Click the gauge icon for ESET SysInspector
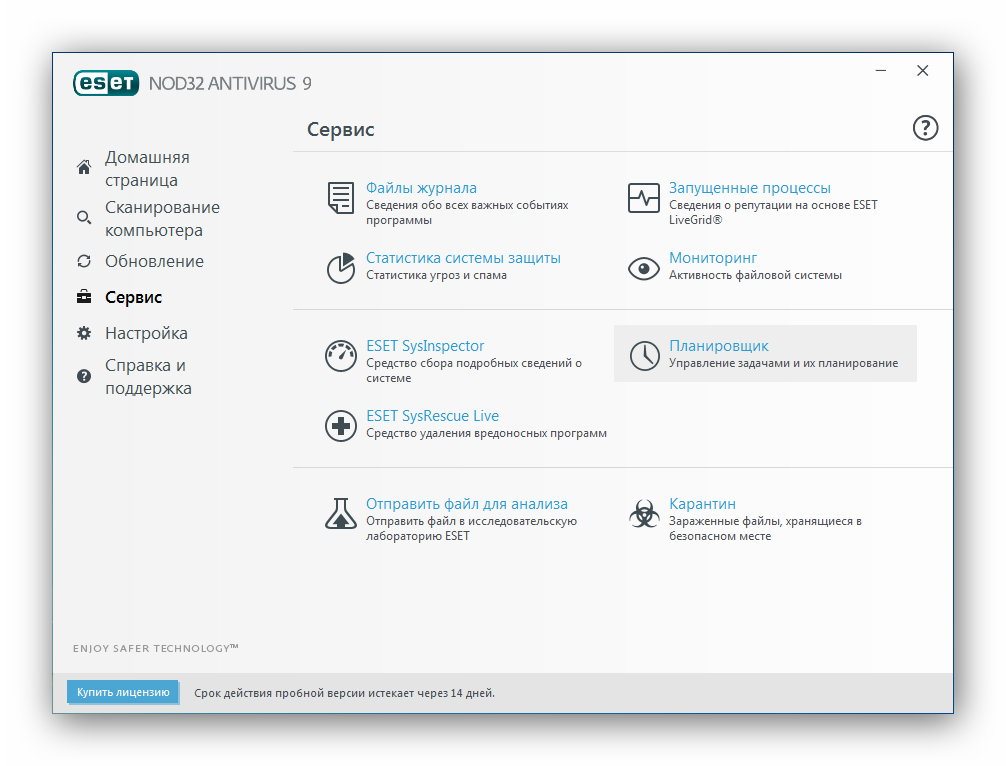Viewport: 1006px width, 766px height. tap(341, 355)
